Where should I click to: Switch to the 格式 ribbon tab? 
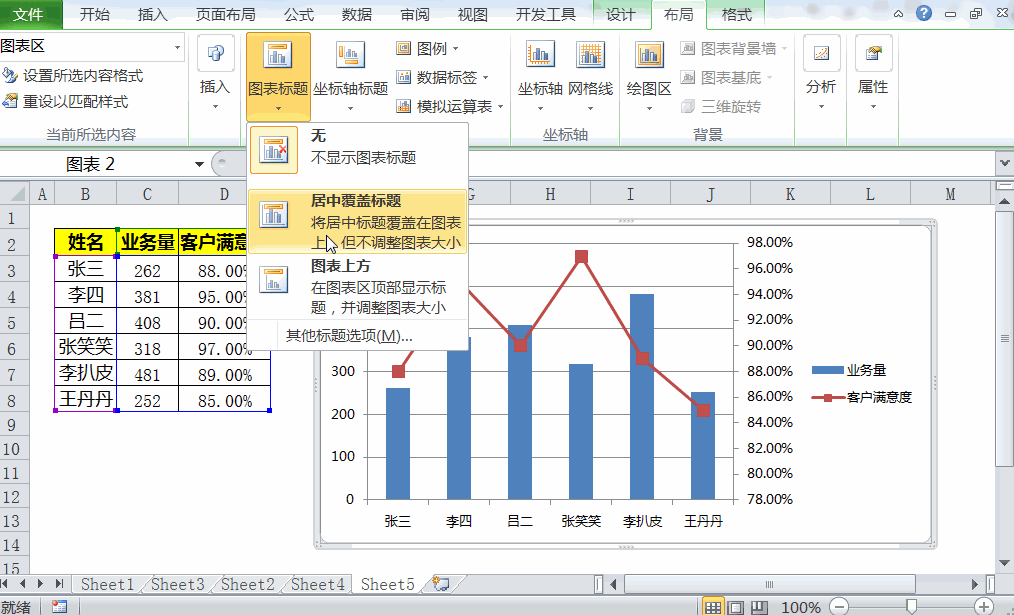(735, 15)
